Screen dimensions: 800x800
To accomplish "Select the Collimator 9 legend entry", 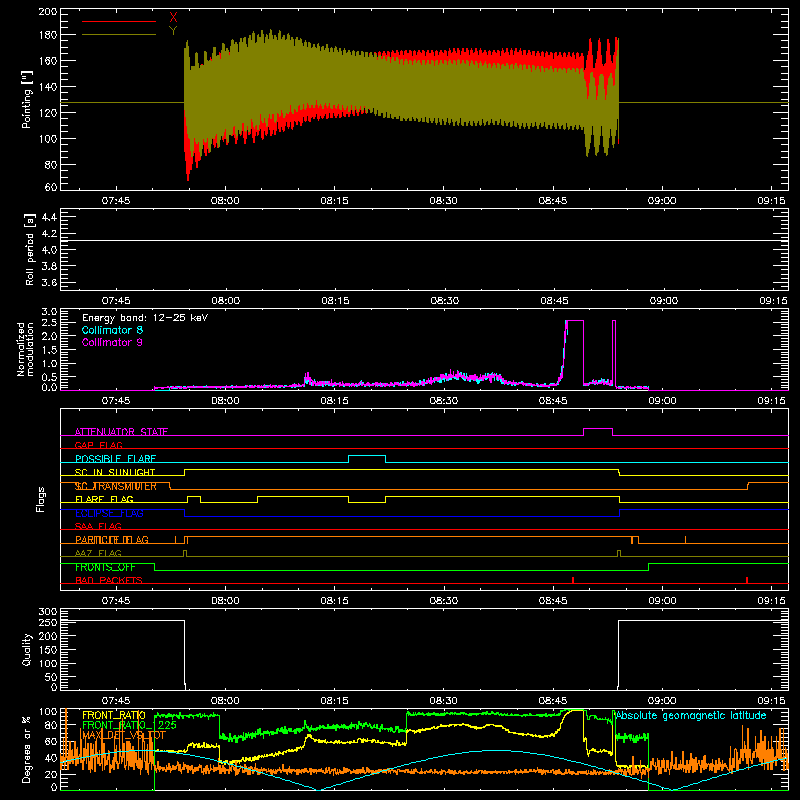I will pos(112,342).
